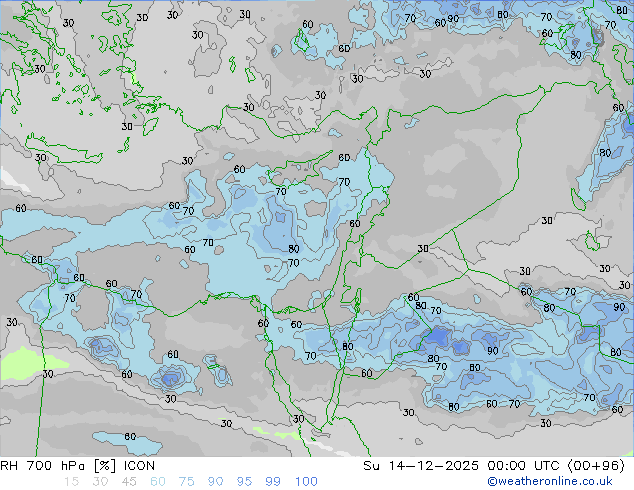This screenshot has height=490, width=634.
Task: Click the date 'Su 14-12-2025'
Action: click(x=421, y=466)
